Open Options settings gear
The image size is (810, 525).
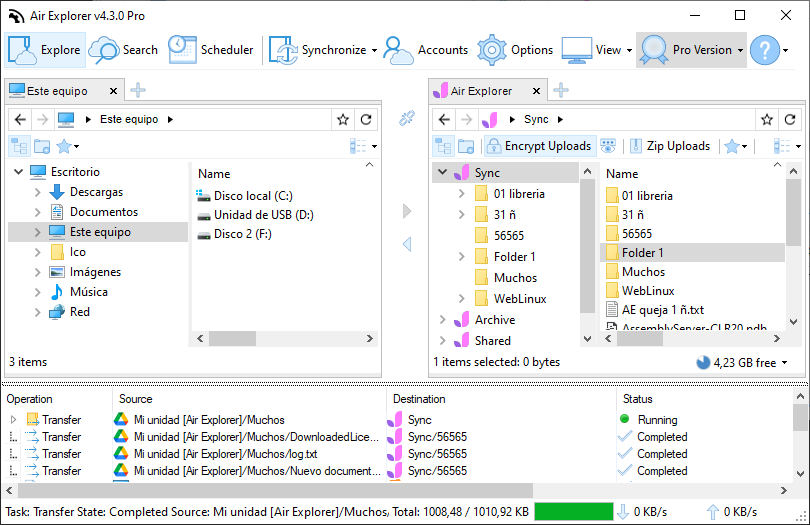click(x=515, y=50)
